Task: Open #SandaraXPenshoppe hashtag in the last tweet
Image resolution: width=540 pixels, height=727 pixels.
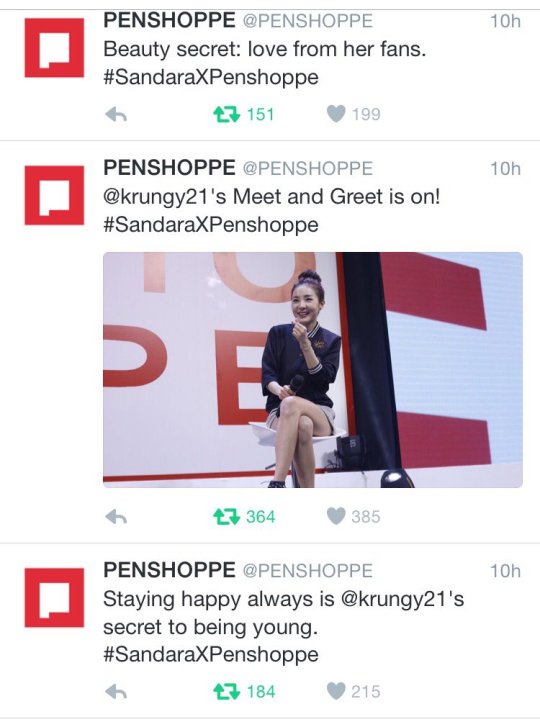Action: click(211, 655)
